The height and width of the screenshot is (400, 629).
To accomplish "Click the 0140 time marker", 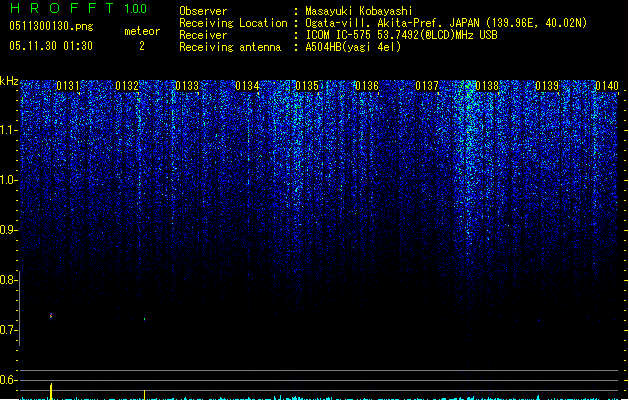I will [x=607, y=86].
